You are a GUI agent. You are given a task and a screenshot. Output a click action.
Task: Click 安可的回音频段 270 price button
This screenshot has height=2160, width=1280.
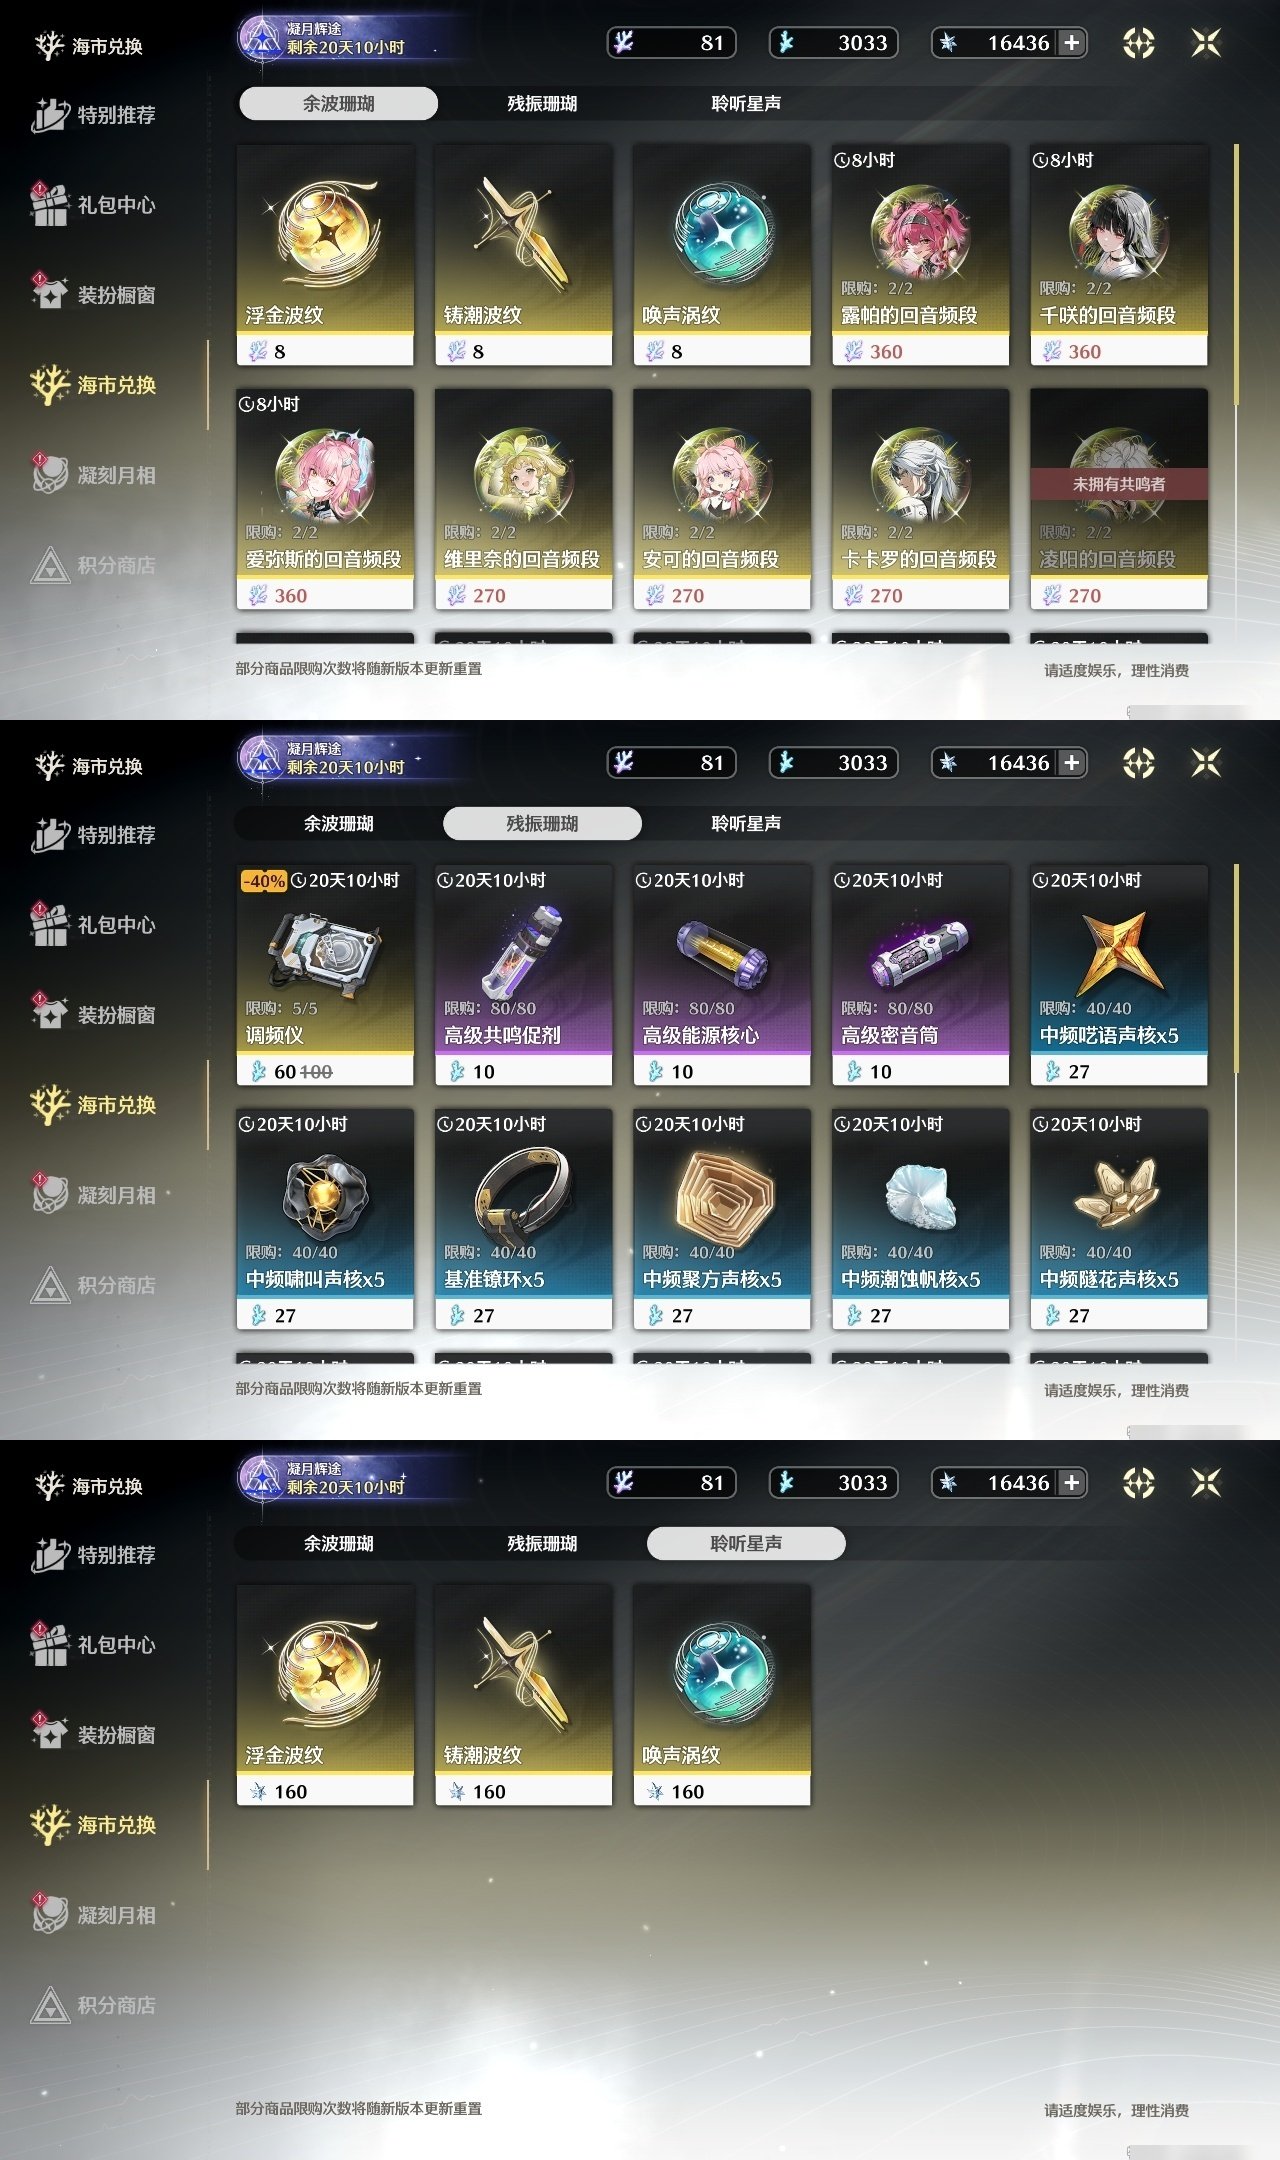tap(722, 595)
